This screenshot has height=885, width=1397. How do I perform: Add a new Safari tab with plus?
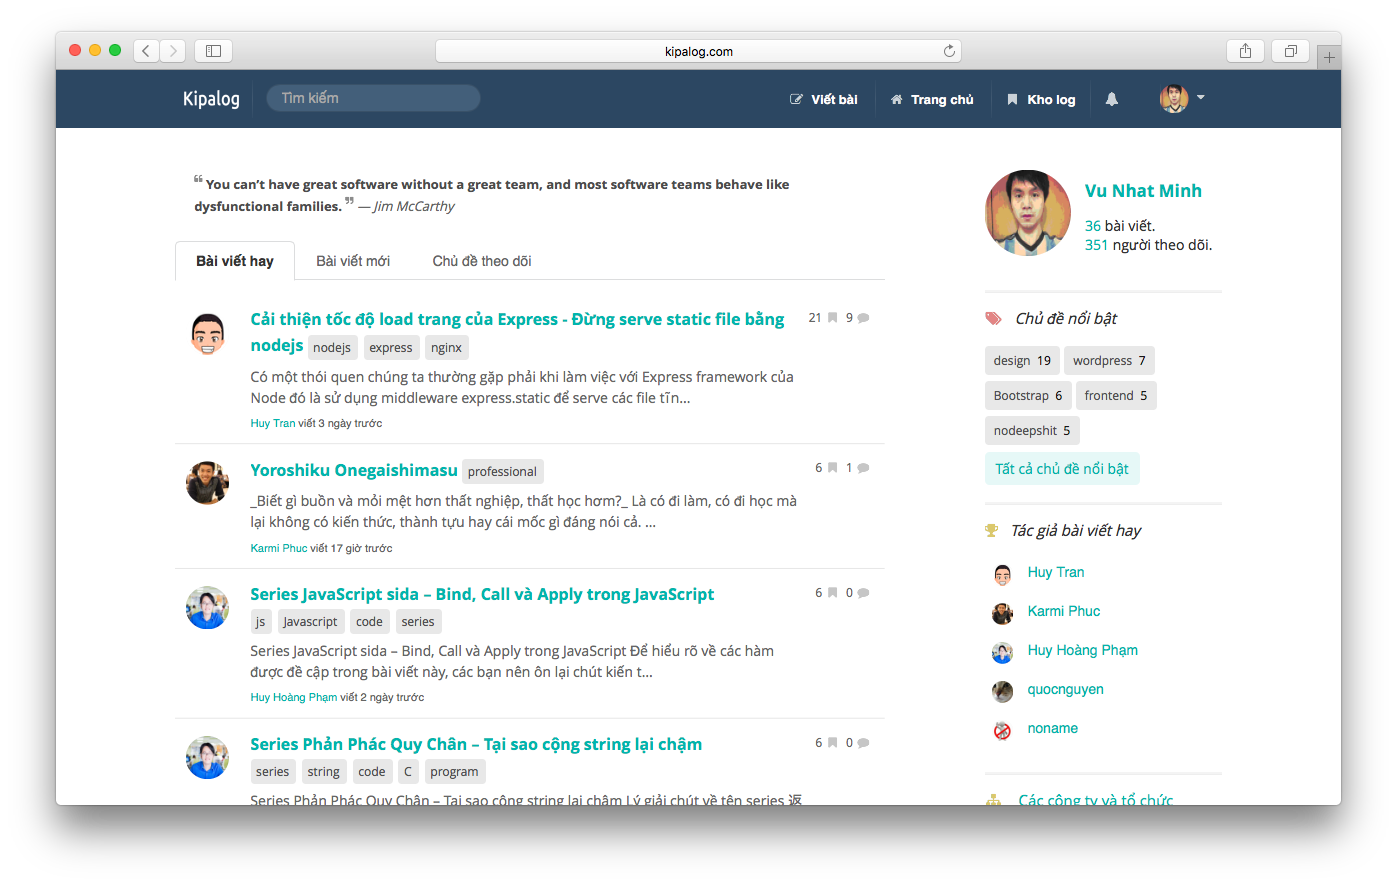pos(1328,57)
